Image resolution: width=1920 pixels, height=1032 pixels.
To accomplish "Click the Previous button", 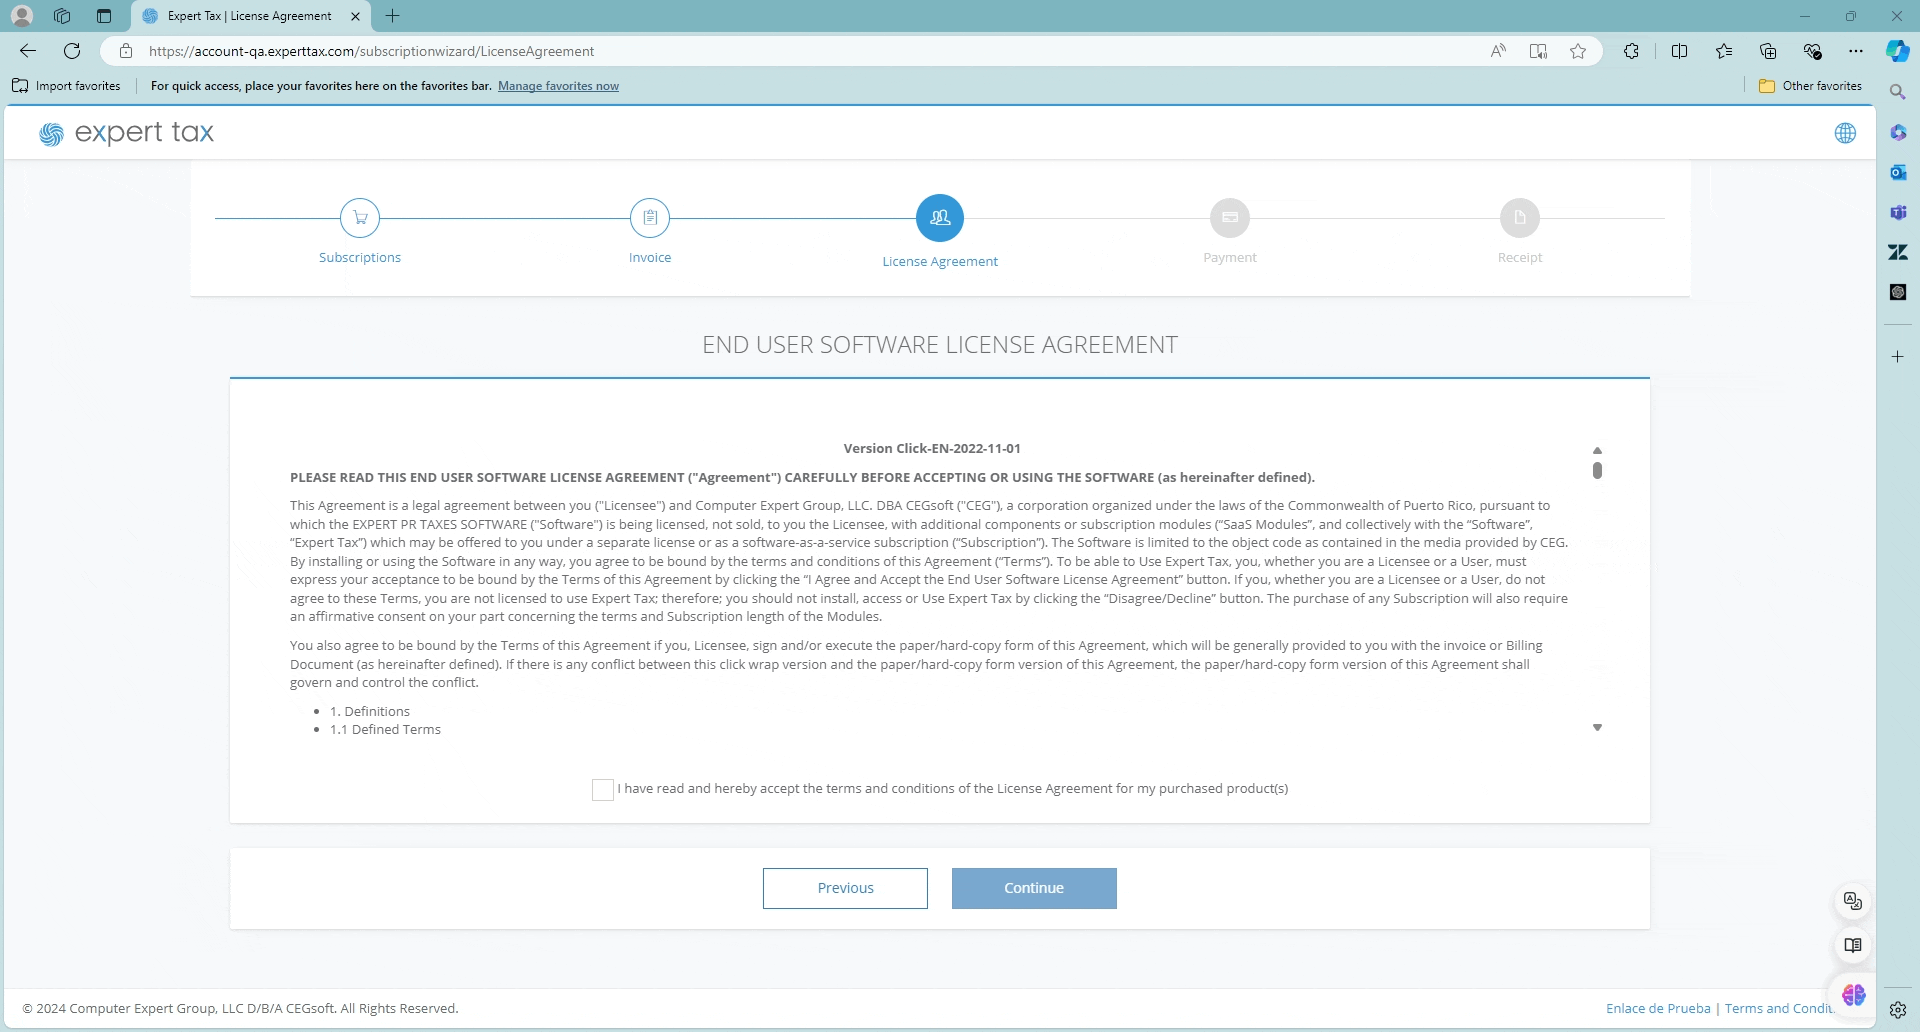I will [x=845, y=888].
